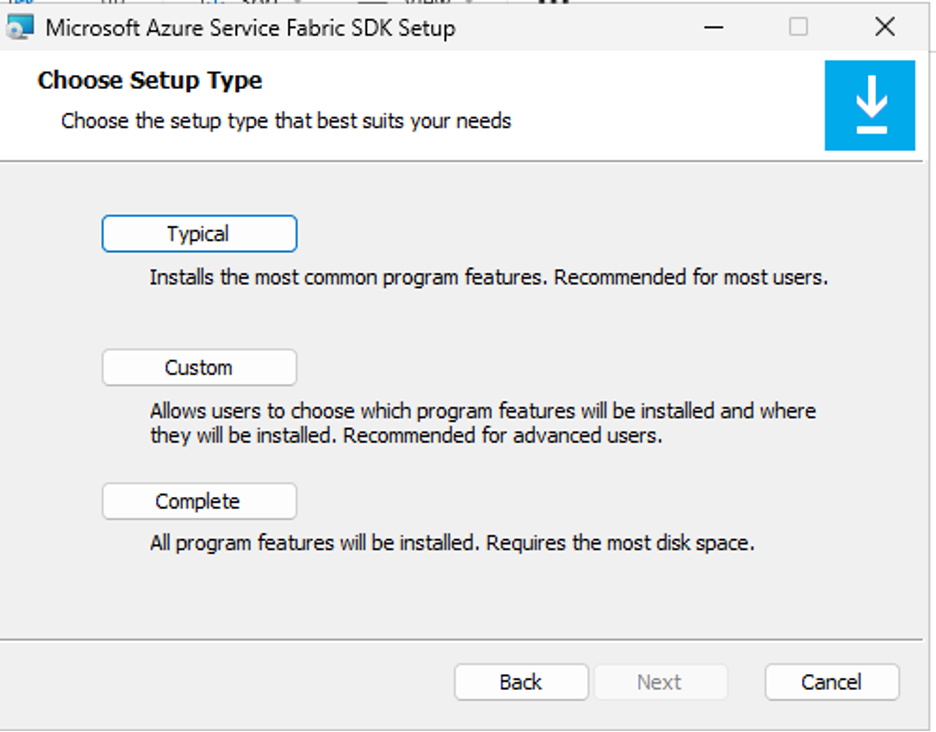This screenshot has width=936, height=732.
Task: Click the blue download arrow banner icon
Action: (870, 105)
